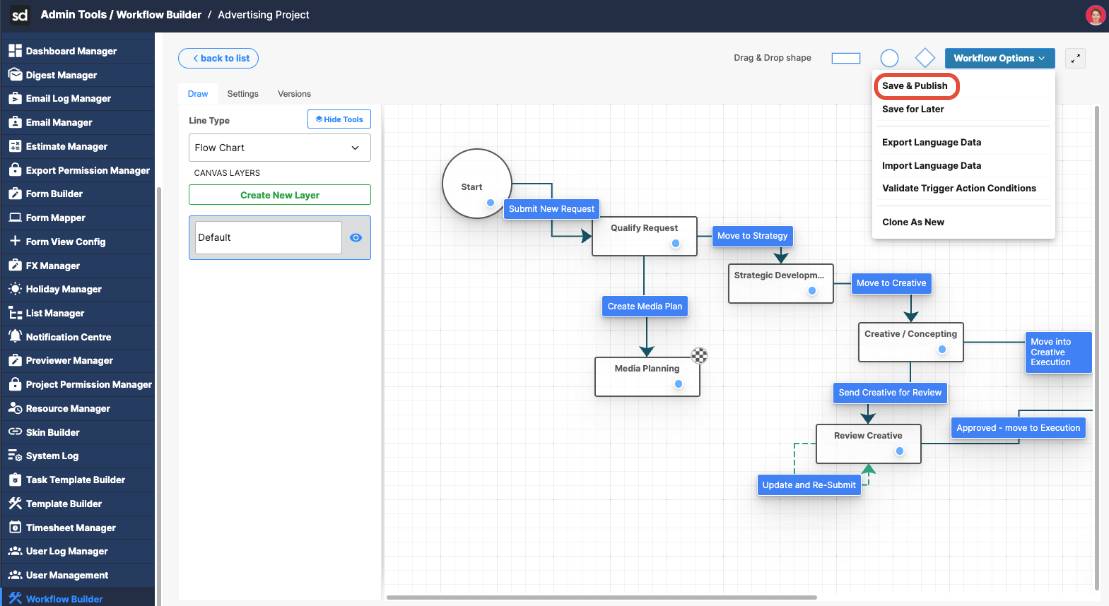The width and height of the screenshot is (1109, 606).
Task: Click the Digest Manager sidebar icon
Action: click(x=15, y=74)
